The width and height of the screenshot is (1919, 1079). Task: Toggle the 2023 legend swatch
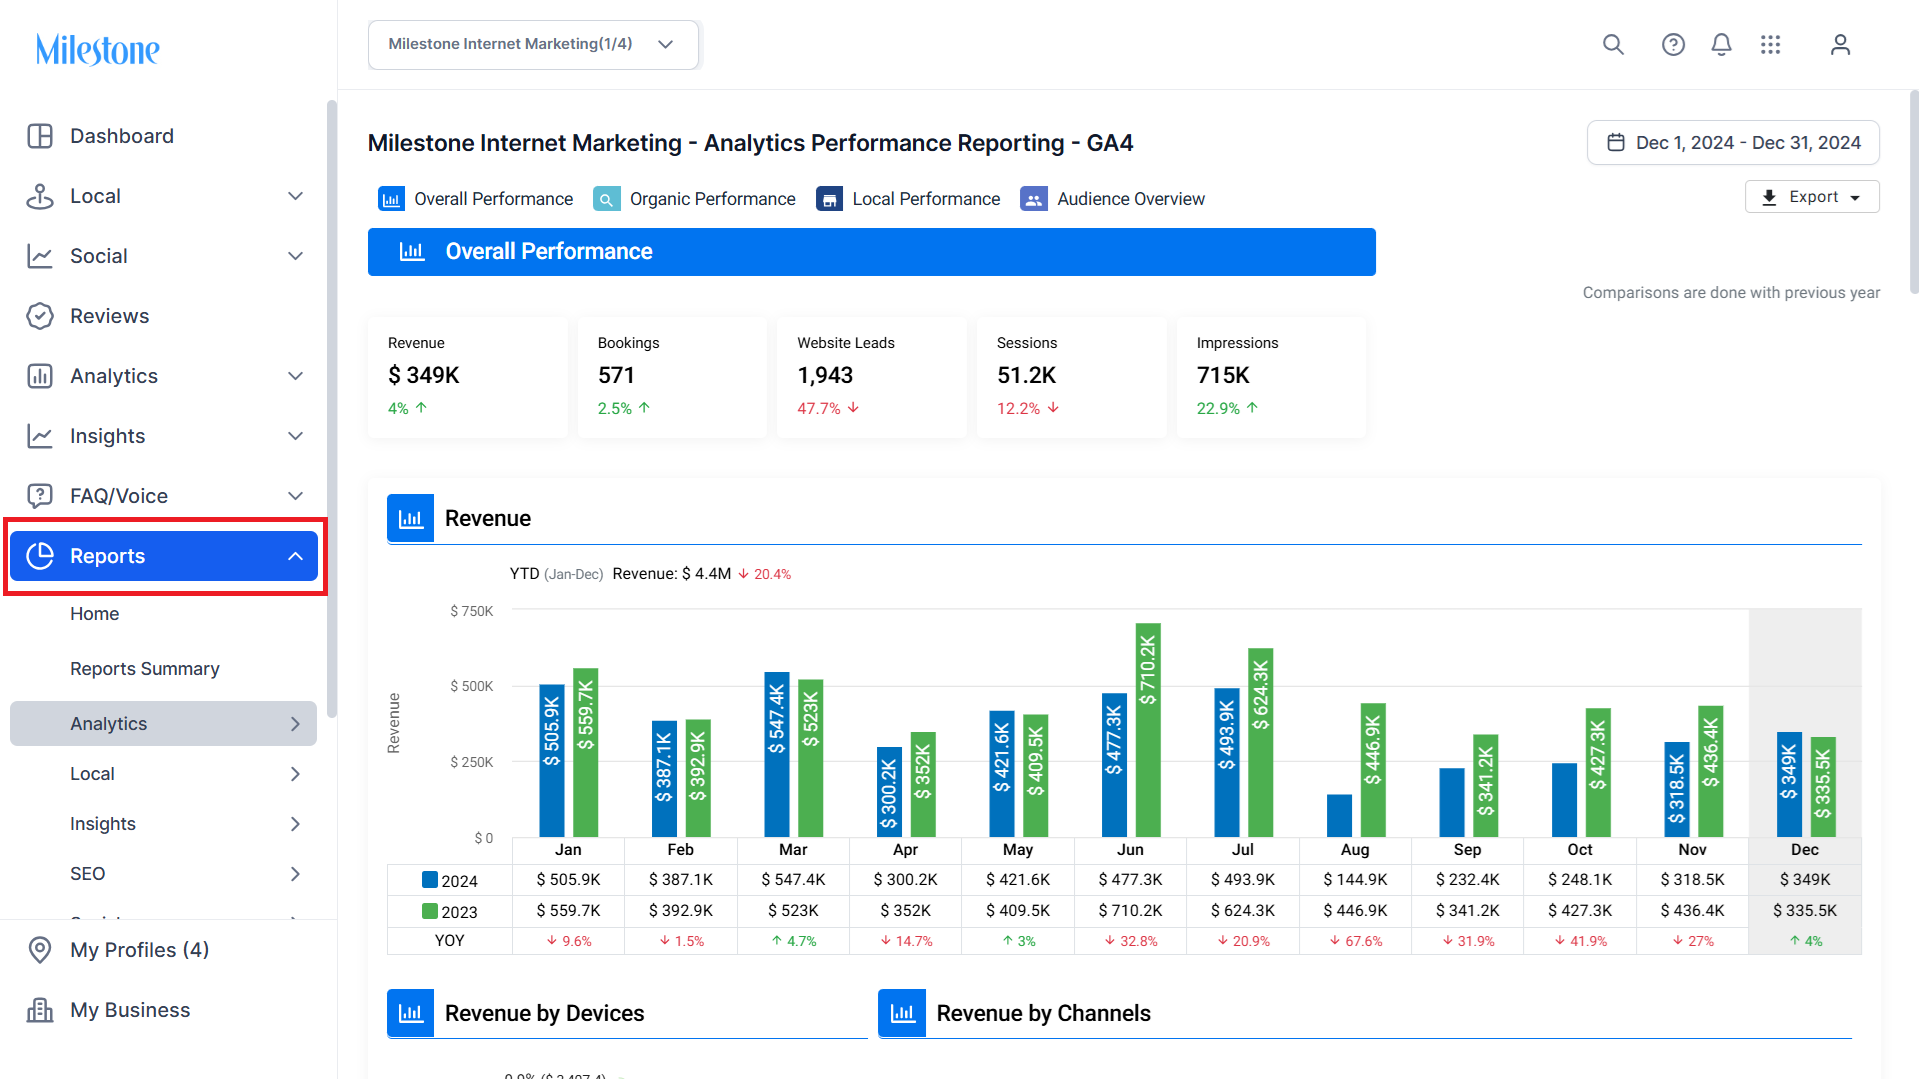pyautogui.click(x=430, y=911)
